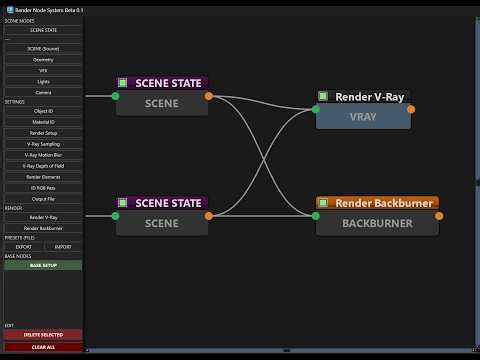Add a Material ID settings node
Viewport: 480px width, 360px height.
click(x=43, y=122)
